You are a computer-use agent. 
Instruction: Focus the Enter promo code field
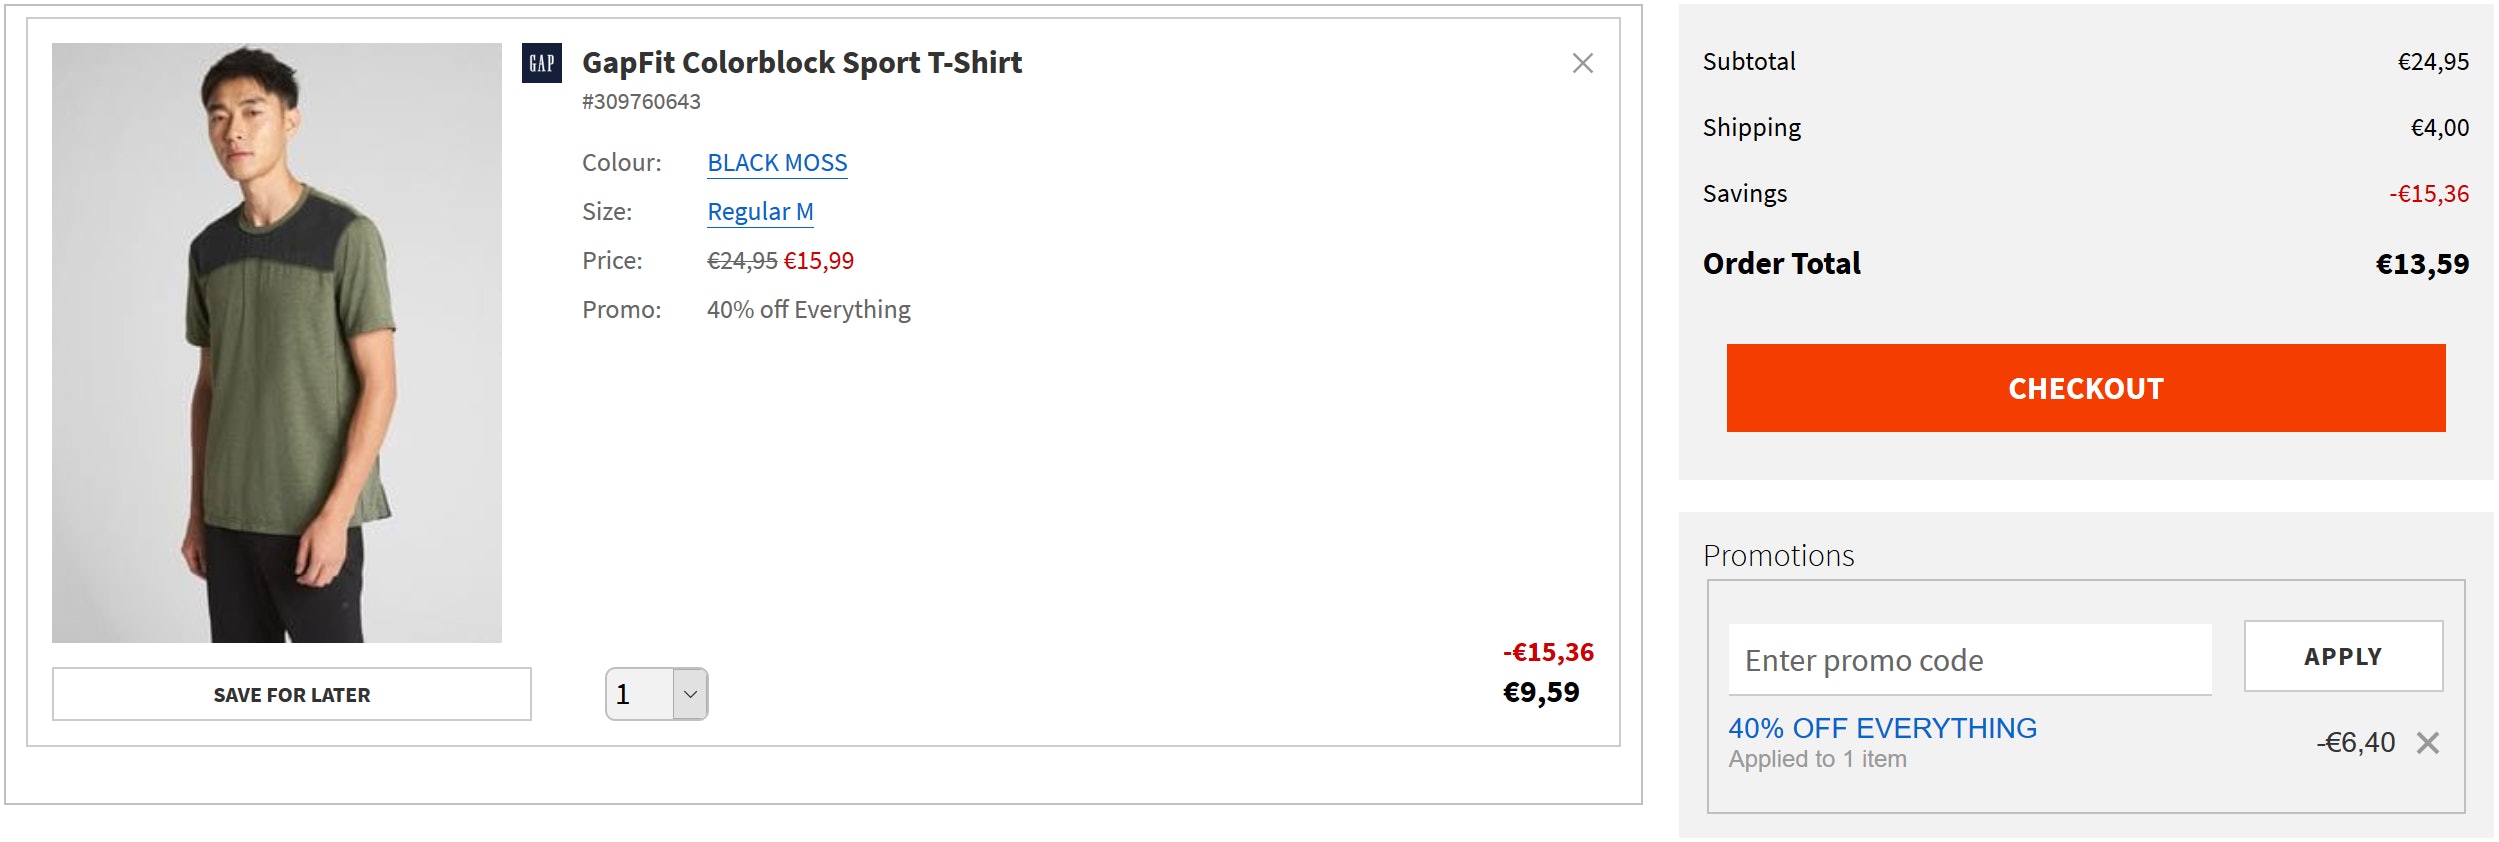[1969, 660]
